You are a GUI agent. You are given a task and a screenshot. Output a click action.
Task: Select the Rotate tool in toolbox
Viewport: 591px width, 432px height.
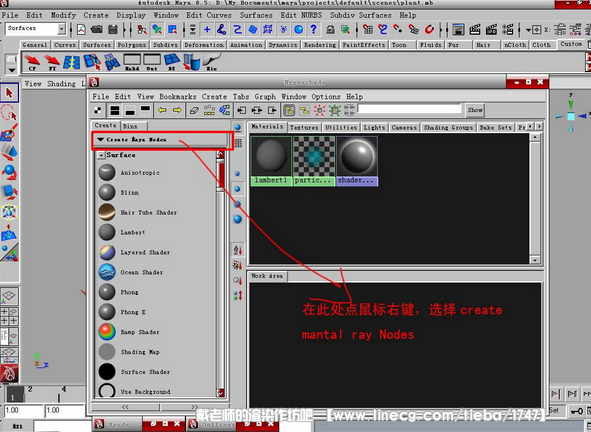9,172
